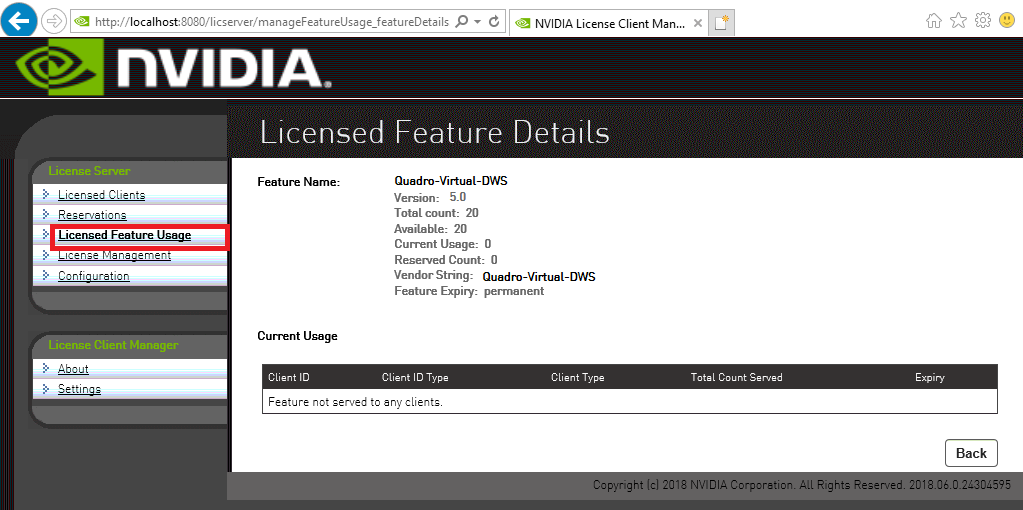Click the browser forward arrow button
Image resolution: width=1023 pixels, height=510 pixels.
coord(54,21)
